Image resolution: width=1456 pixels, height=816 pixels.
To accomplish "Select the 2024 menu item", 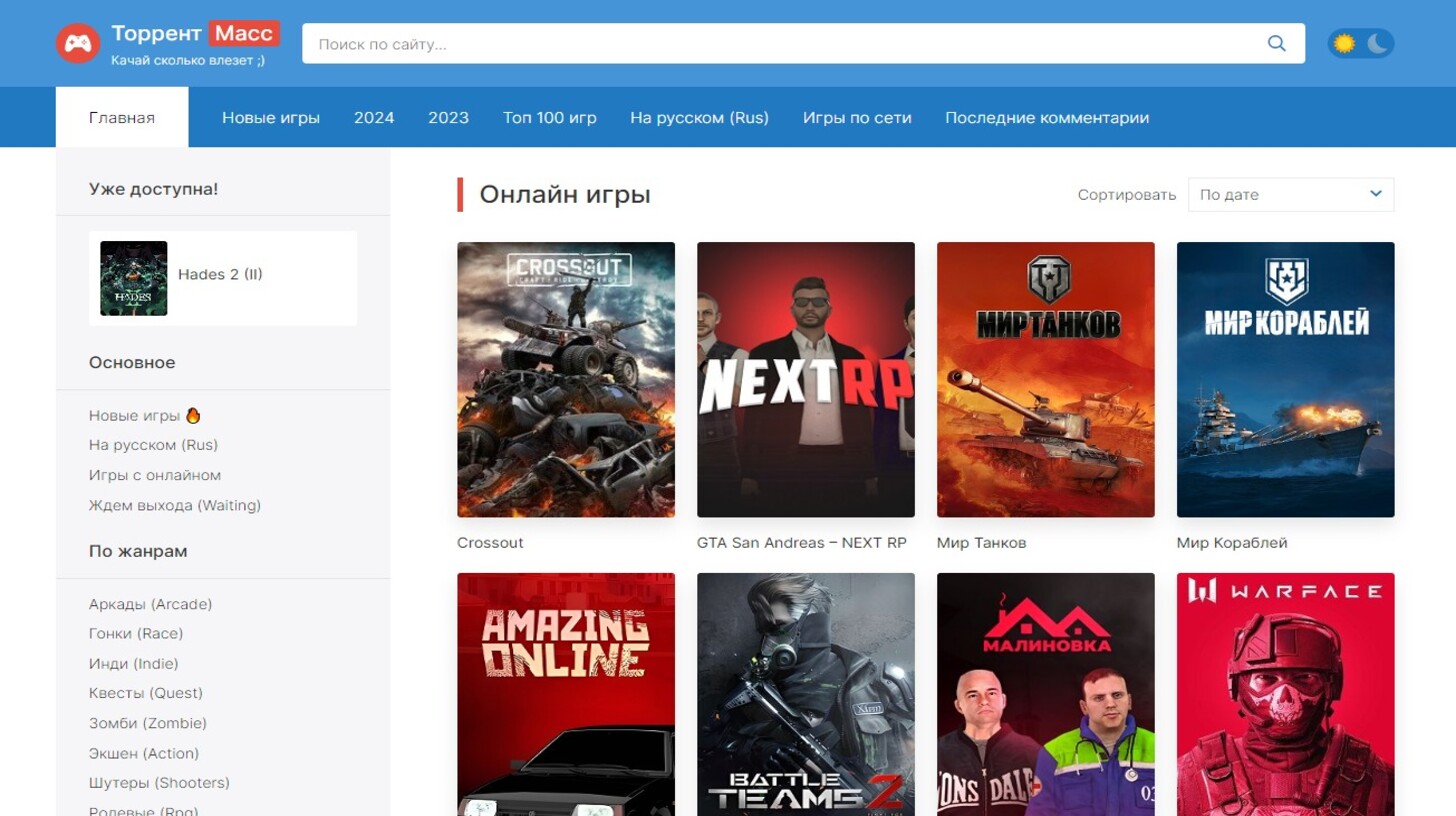I will 374,117.
